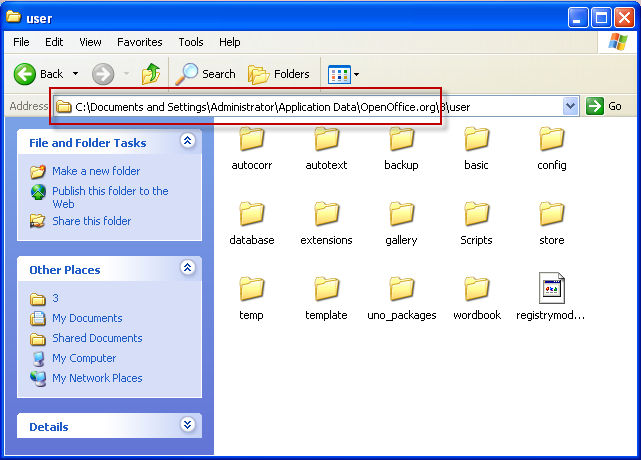Select the autocorr folder icon
The height and width of the screenshot is (460, 641).
click(252, 139)
